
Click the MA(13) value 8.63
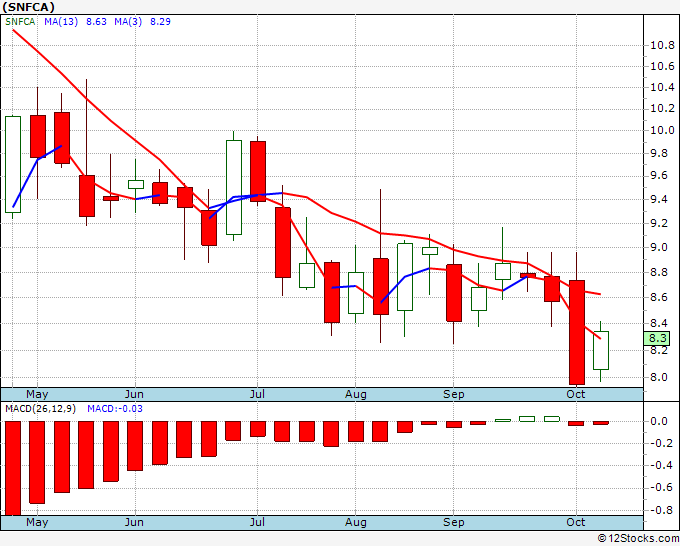pos(96,22)
